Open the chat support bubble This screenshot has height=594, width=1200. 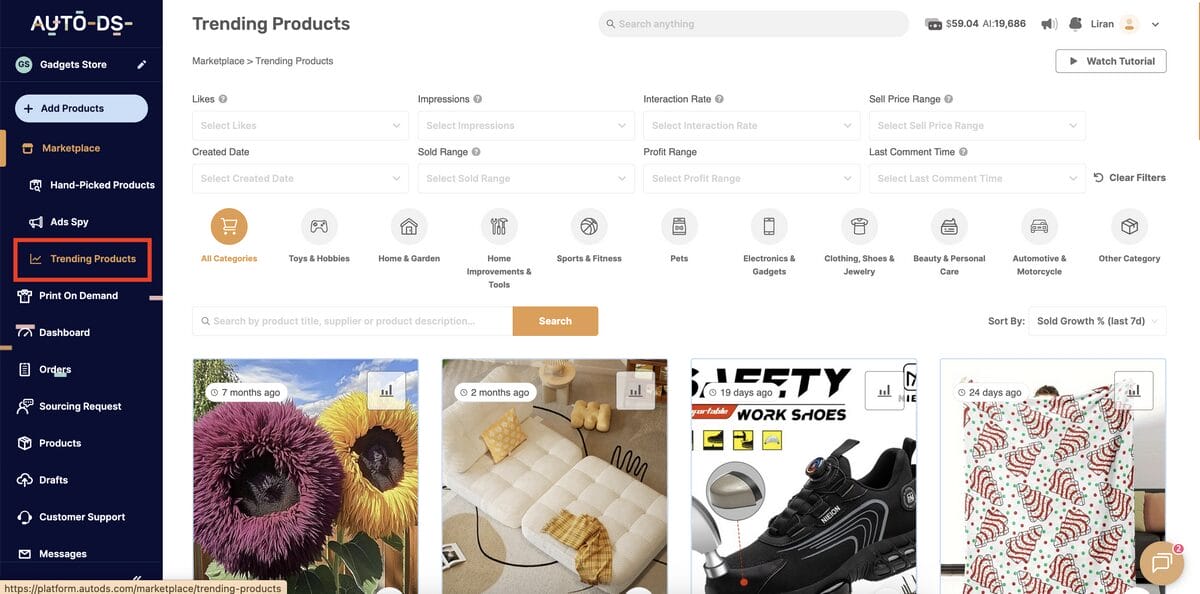click(x=1161, y=563)
